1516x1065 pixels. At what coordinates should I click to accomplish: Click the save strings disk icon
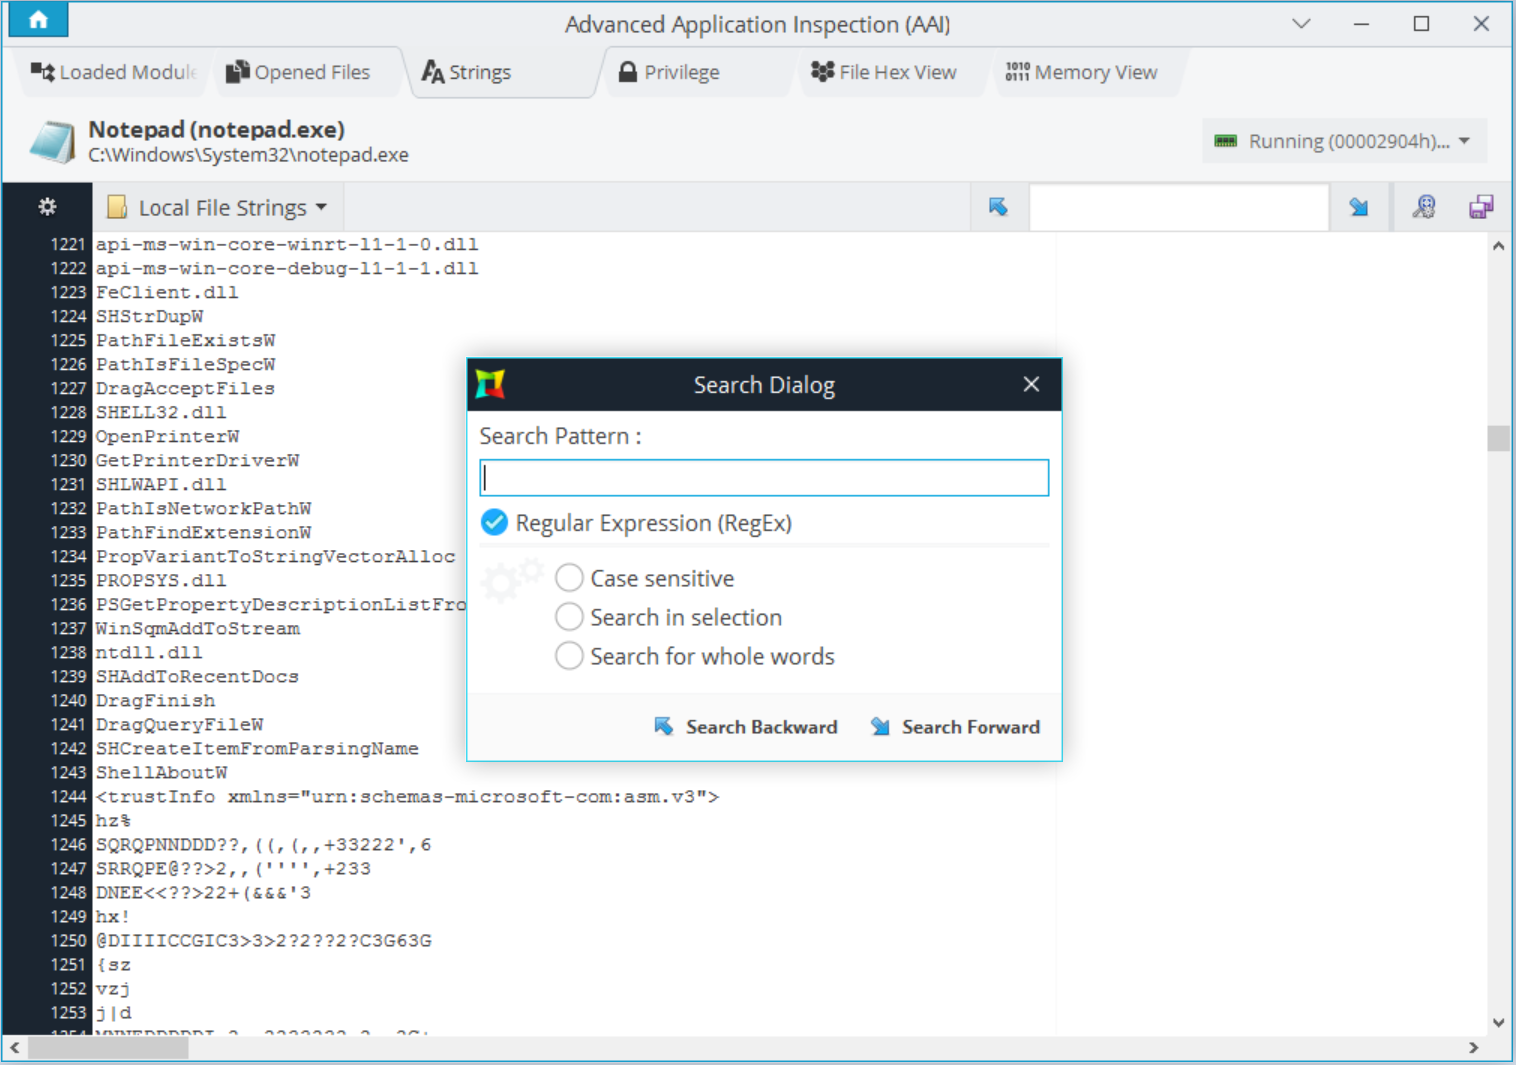click(1481, 207)
